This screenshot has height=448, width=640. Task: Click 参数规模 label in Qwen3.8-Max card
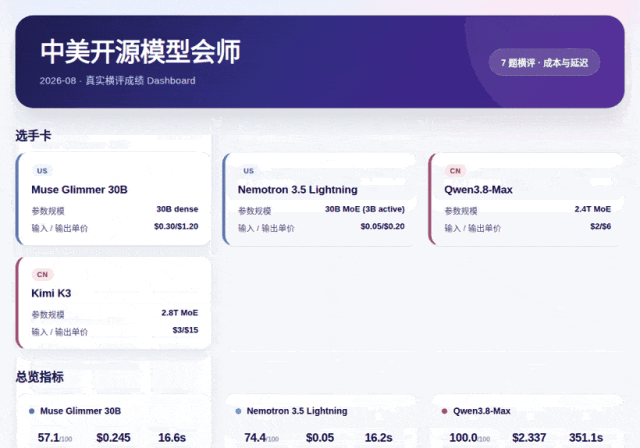coord(461,211)
